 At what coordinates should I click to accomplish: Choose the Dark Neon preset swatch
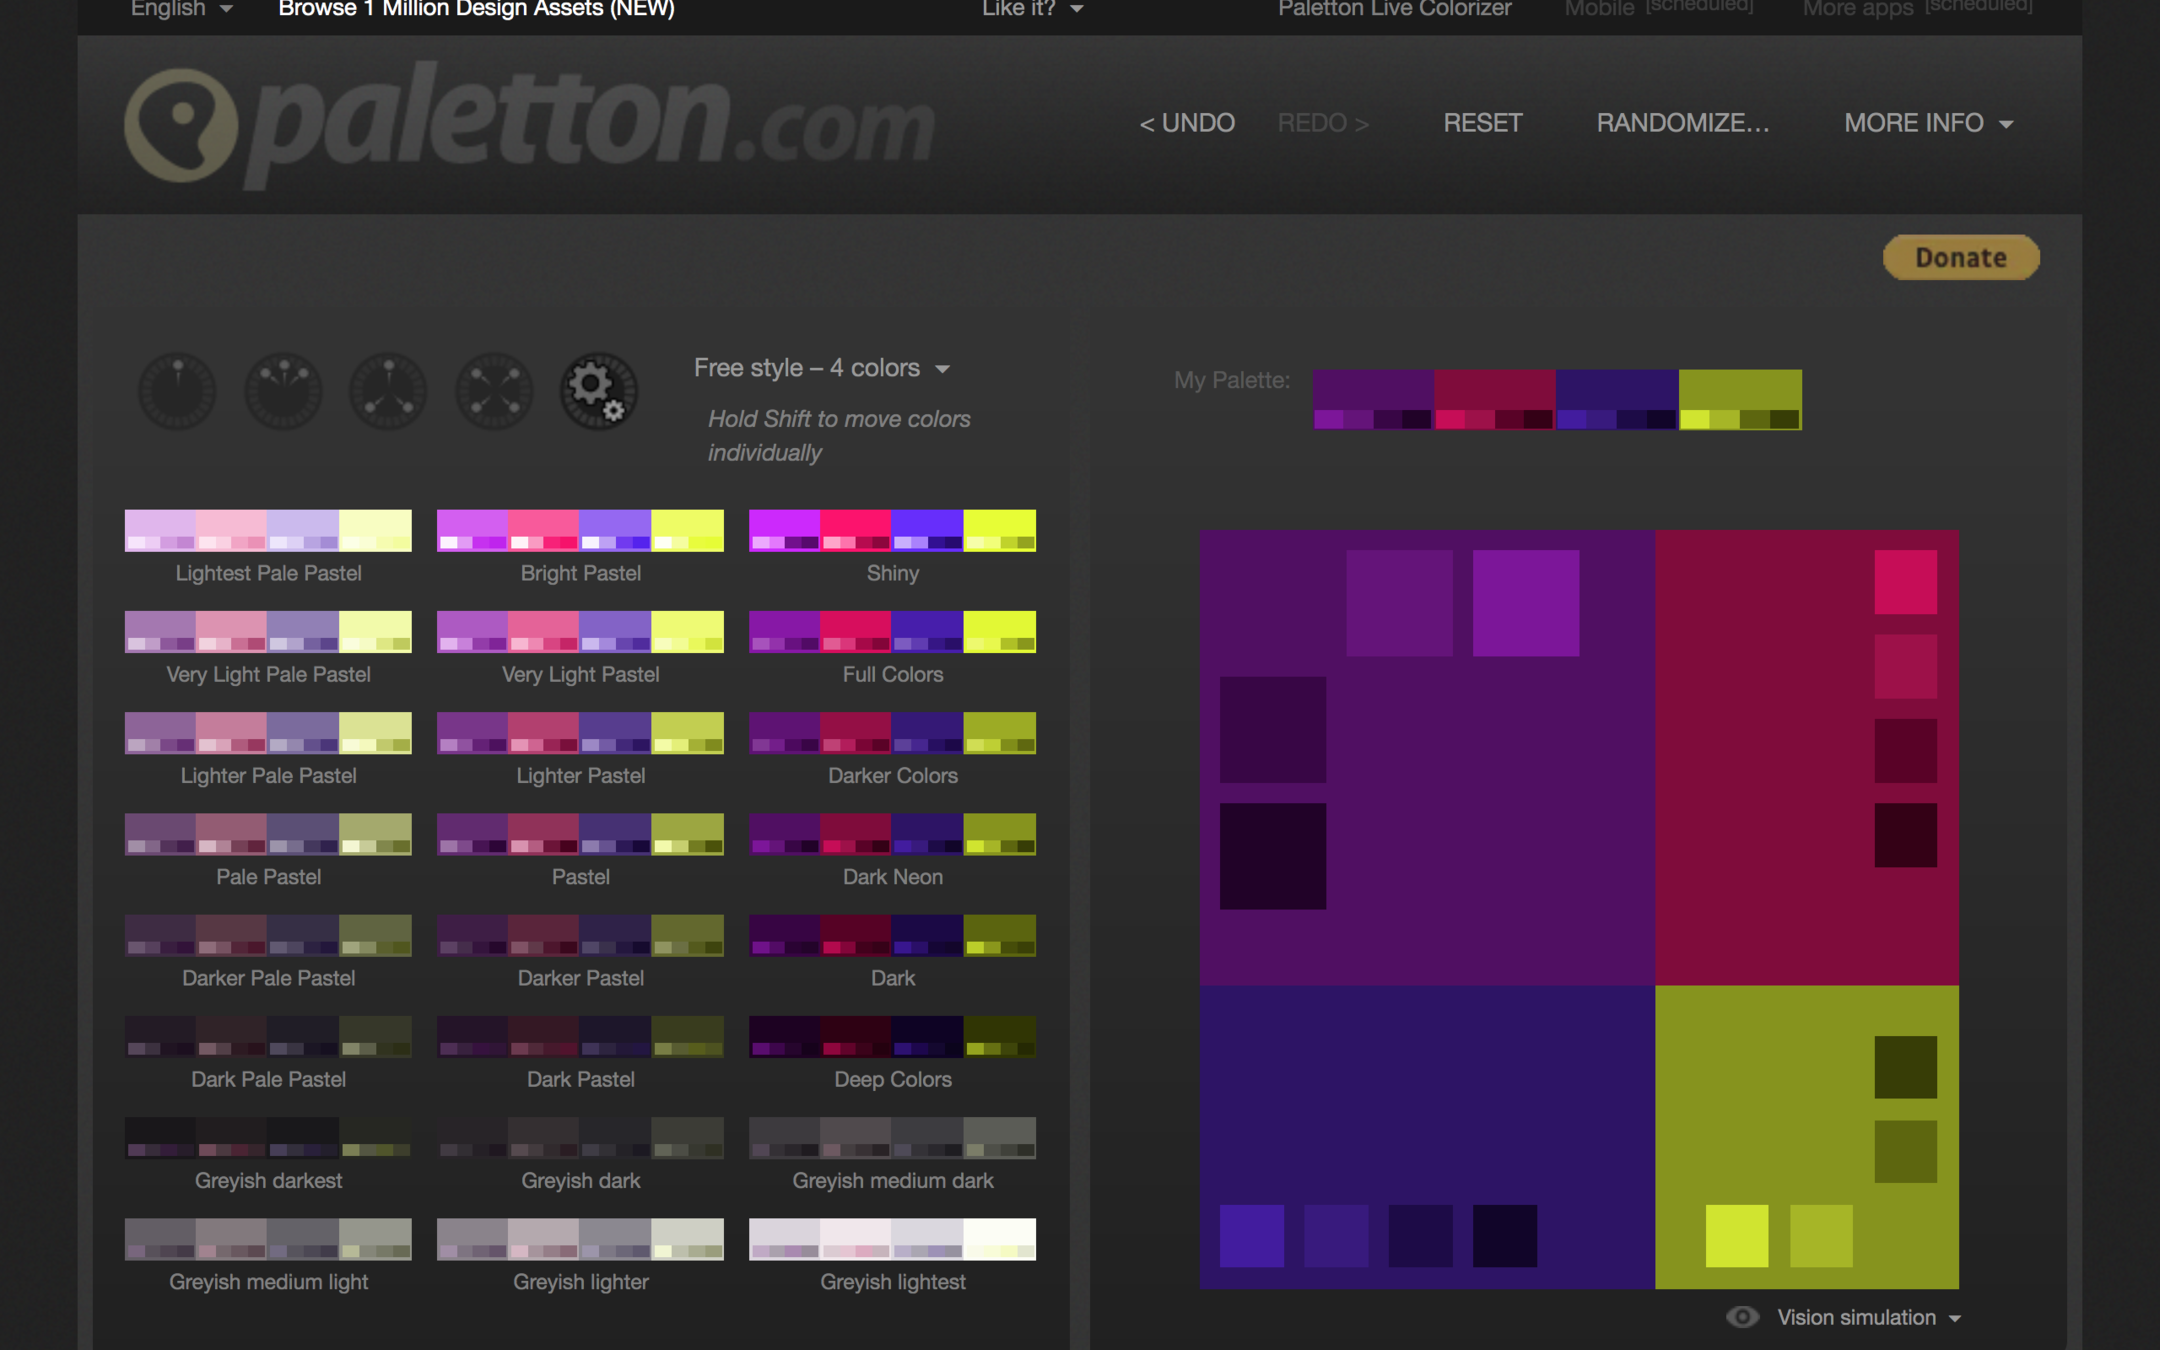(892, 834)
